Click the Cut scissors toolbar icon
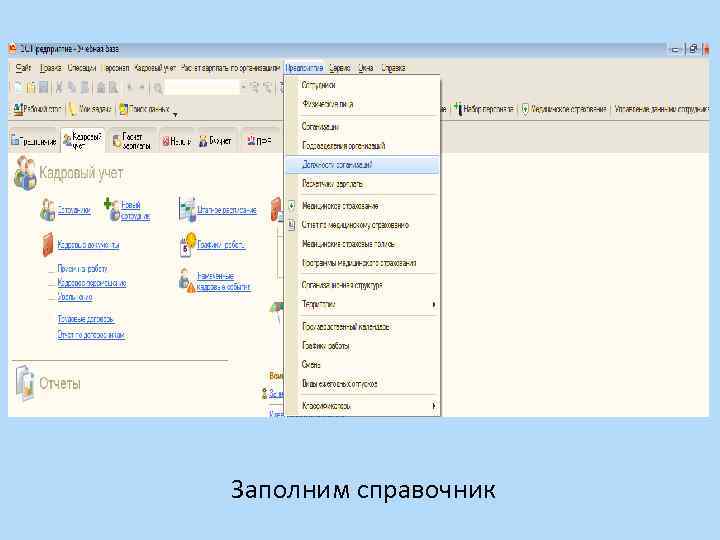 tap(59, 87)
